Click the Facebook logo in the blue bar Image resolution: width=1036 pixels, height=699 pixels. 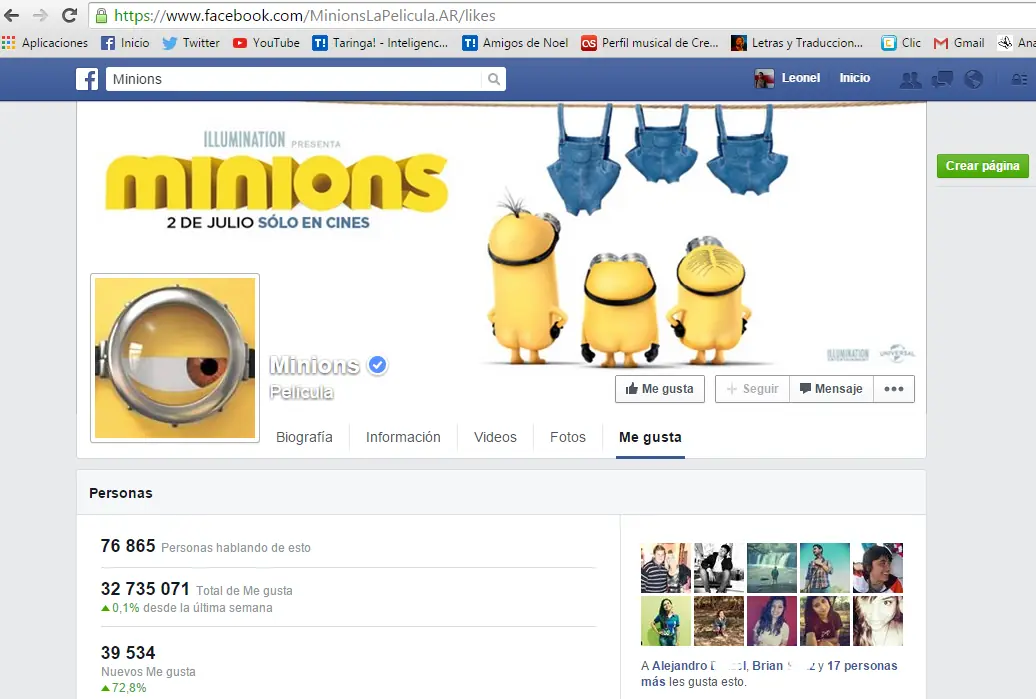tap(87, 79)
